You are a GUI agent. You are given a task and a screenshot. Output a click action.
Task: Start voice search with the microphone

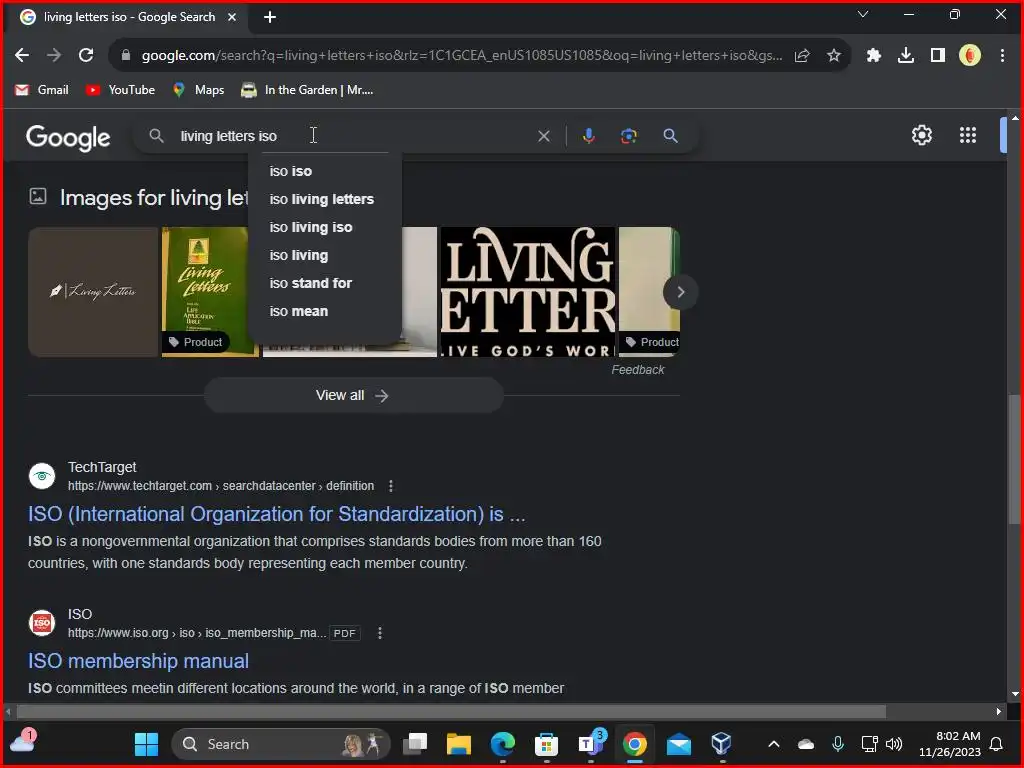click(588, 136)
